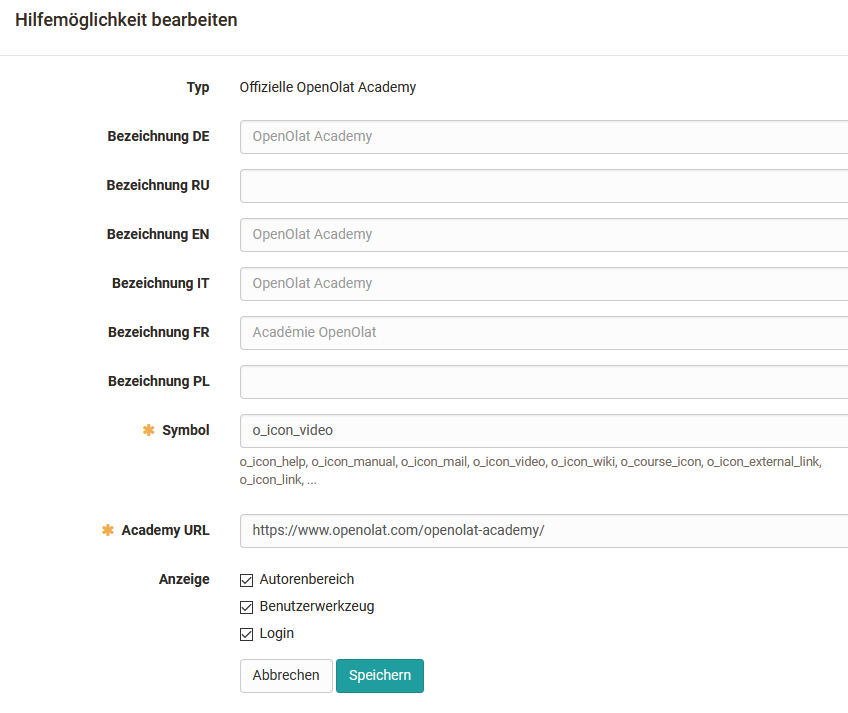This screenshot has height=713, width=848.
Task: Click the empty Bezeichnung PL text field
Action: coord(543,382)
